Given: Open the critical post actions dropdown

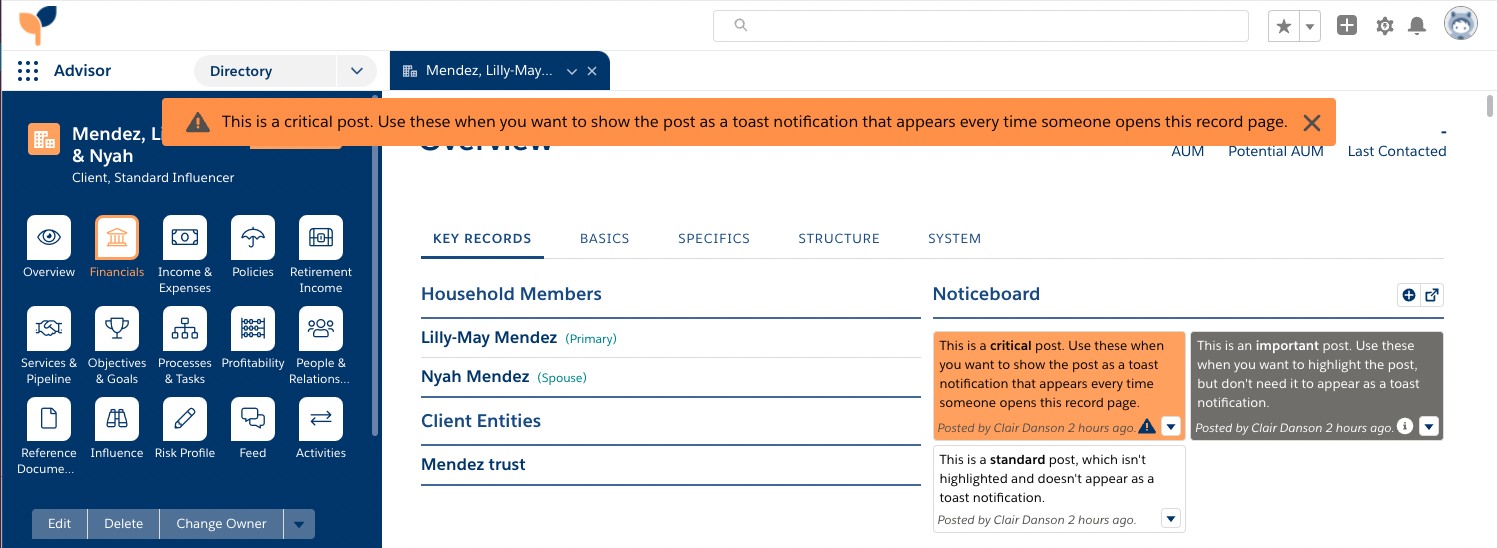Looking at the screenshot, I should [x=1171, y=427].
